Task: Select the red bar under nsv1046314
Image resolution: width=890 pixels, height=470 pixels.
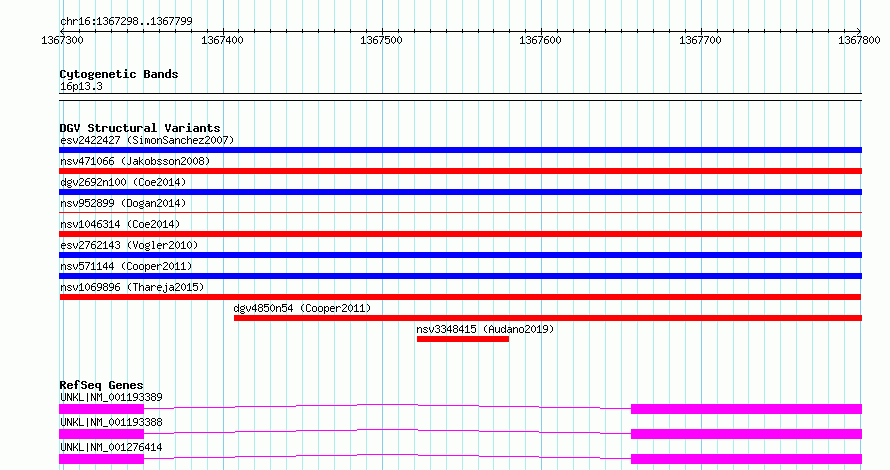Action: 460,234
